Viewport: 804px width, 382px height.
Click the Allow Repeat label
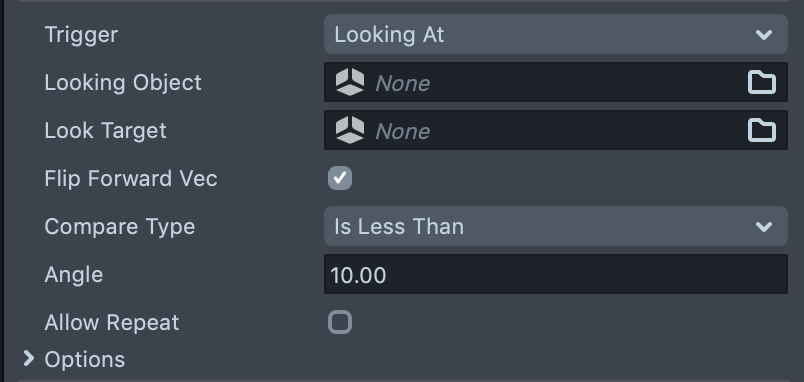[x=112, y=323]
